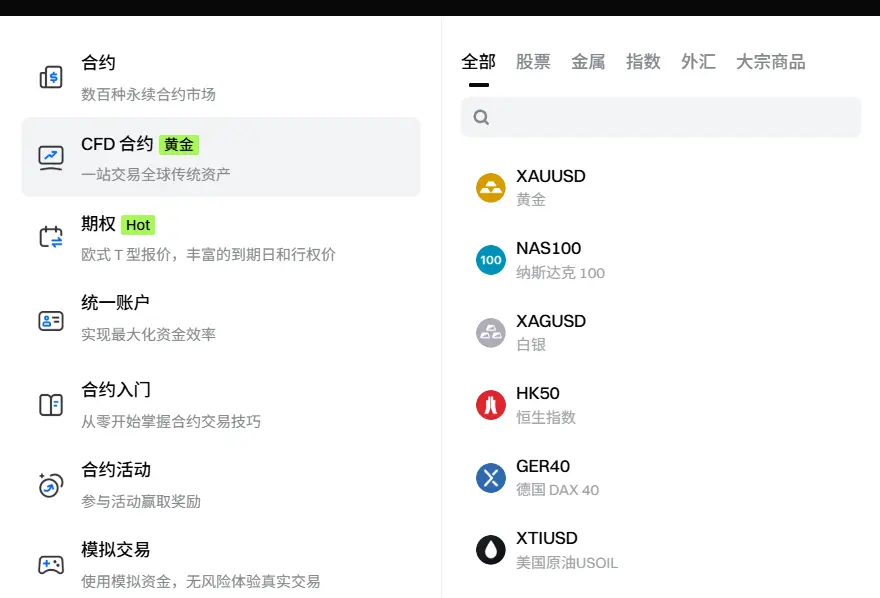Click the 期权 options calendar icon
Screen dimensions: 880x598
51,237
